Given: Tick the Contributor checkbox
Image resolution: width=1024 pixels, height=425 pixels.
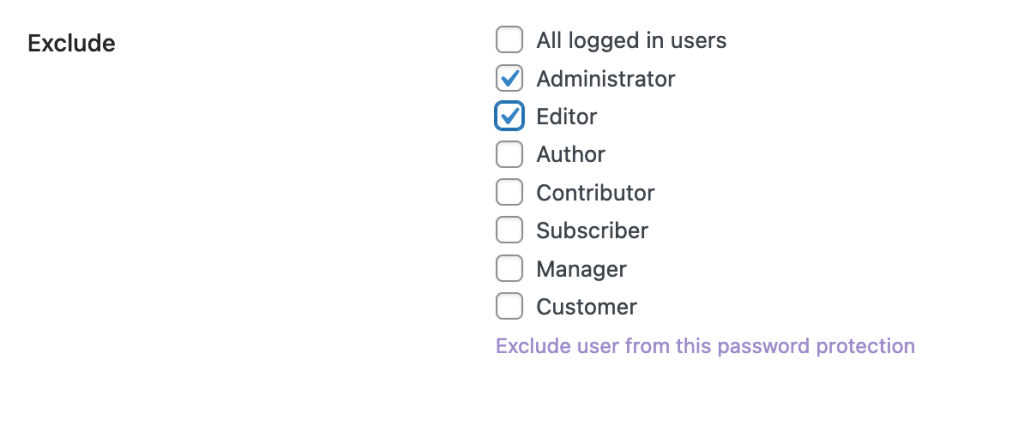Looking at the screenshot, I should pos(509,193).
